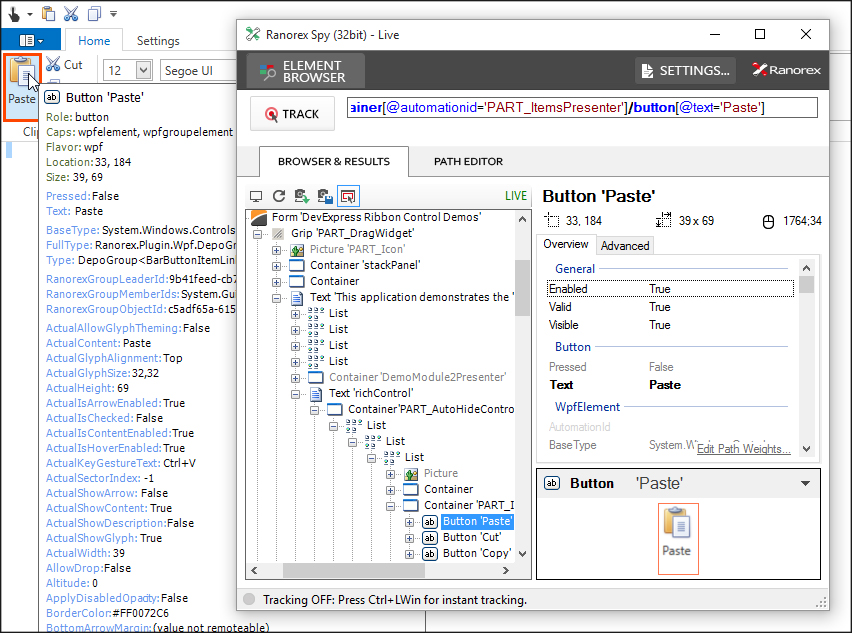
Task: Select the Enabled property row
Action: tap(670, 289)
